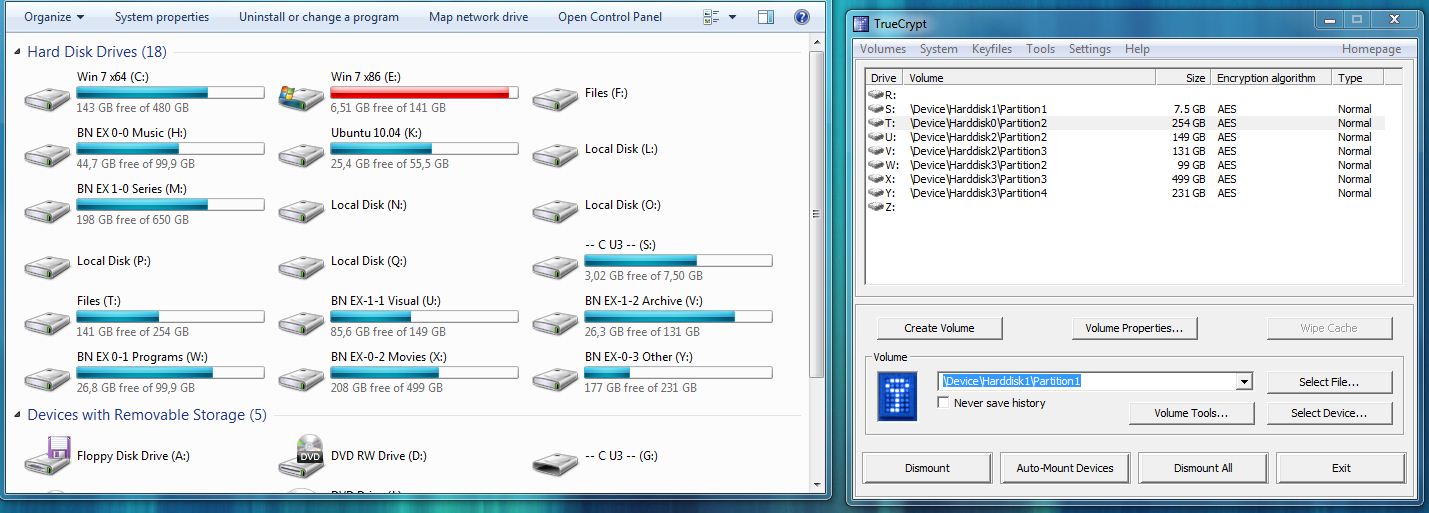Sort by Size column header

(1183, 77)
